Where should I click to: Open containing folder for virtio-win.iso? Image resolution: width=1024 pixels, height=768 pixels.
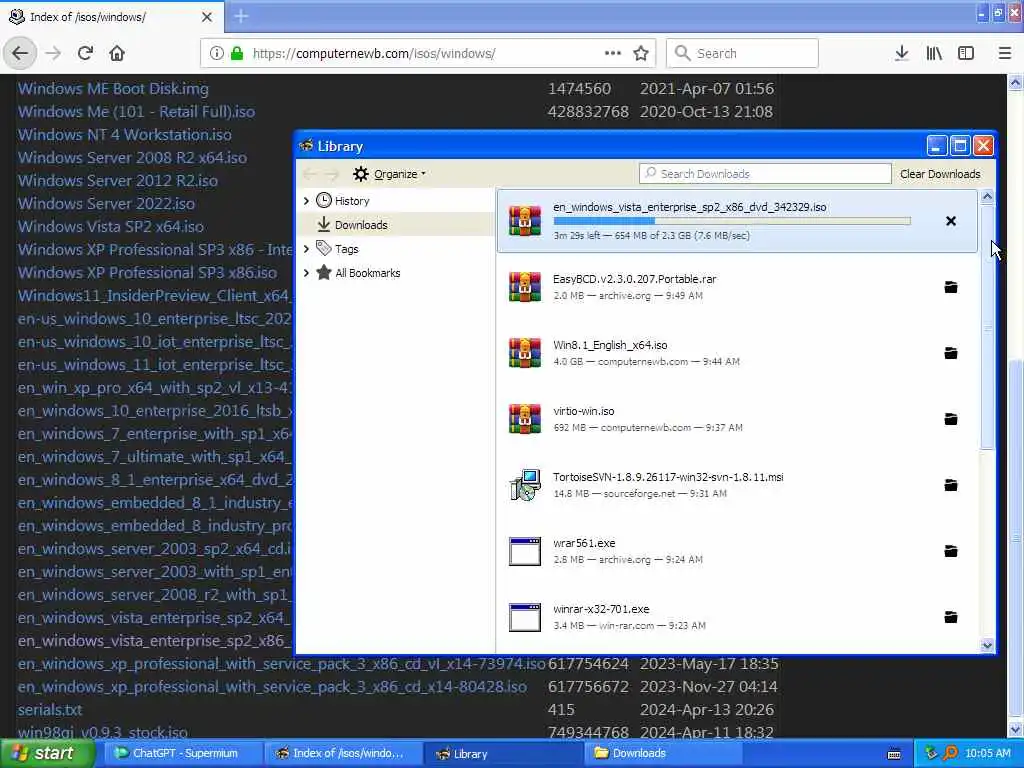point(951,419)
